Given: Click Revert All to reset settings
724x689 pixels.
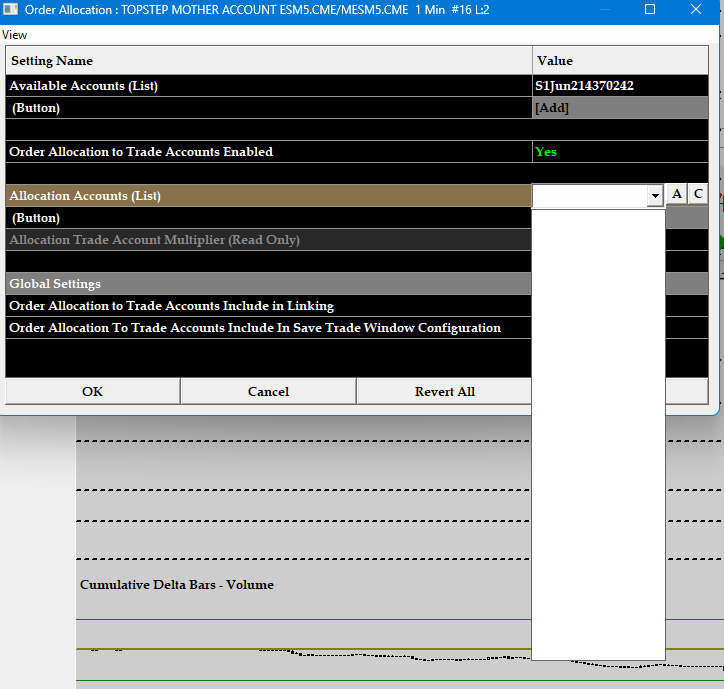Looking at the screenshot, I should pyautogui.click(x=444, y=391).
